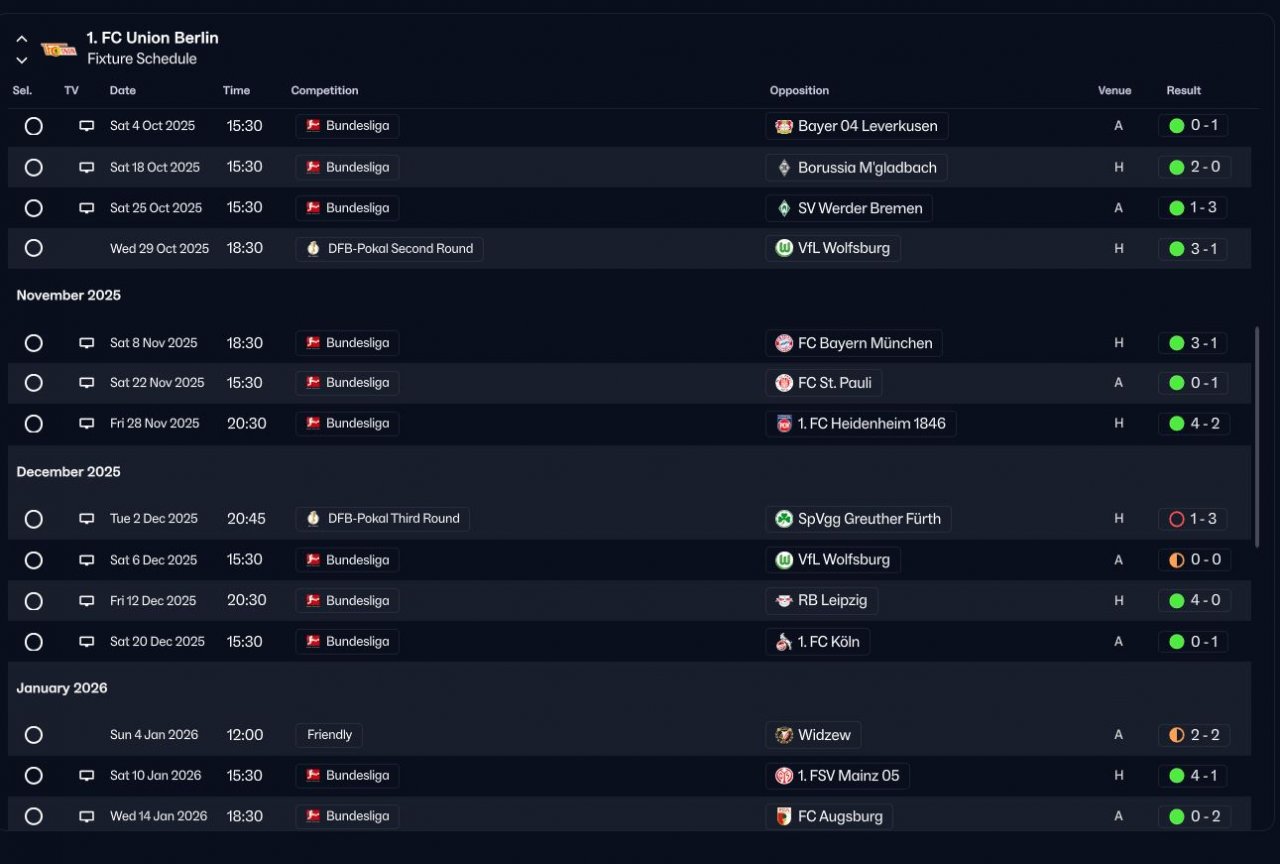Open the SpVgg Greuther Fürth 1 - 3 result

click(1194, 519)
